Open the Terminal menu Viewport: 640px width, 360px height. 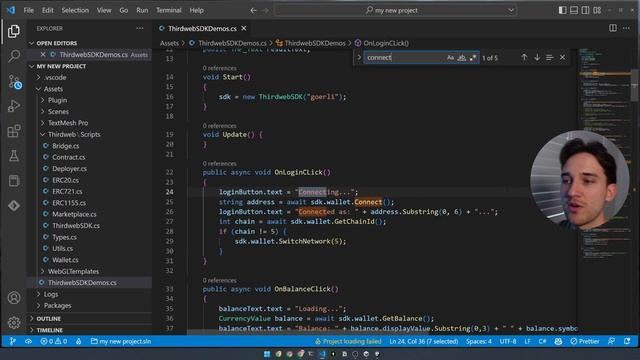tap(168, 10)
